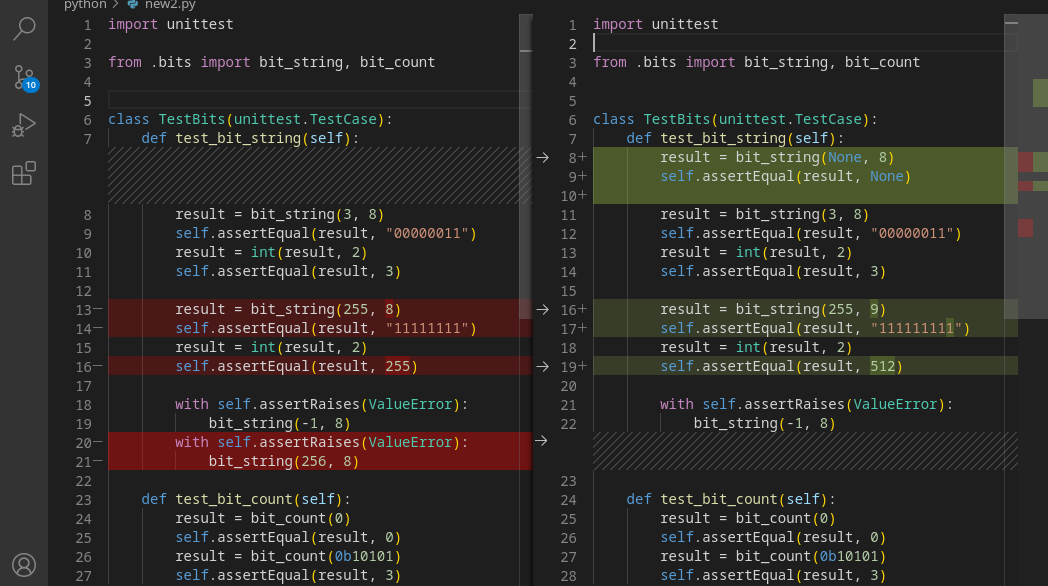The height and width of the screenshot is (586, 1048).
Task: Click added line 'self.assertEqual(result, 512)'
Action: pyautogui.click(x=781, y=366)
